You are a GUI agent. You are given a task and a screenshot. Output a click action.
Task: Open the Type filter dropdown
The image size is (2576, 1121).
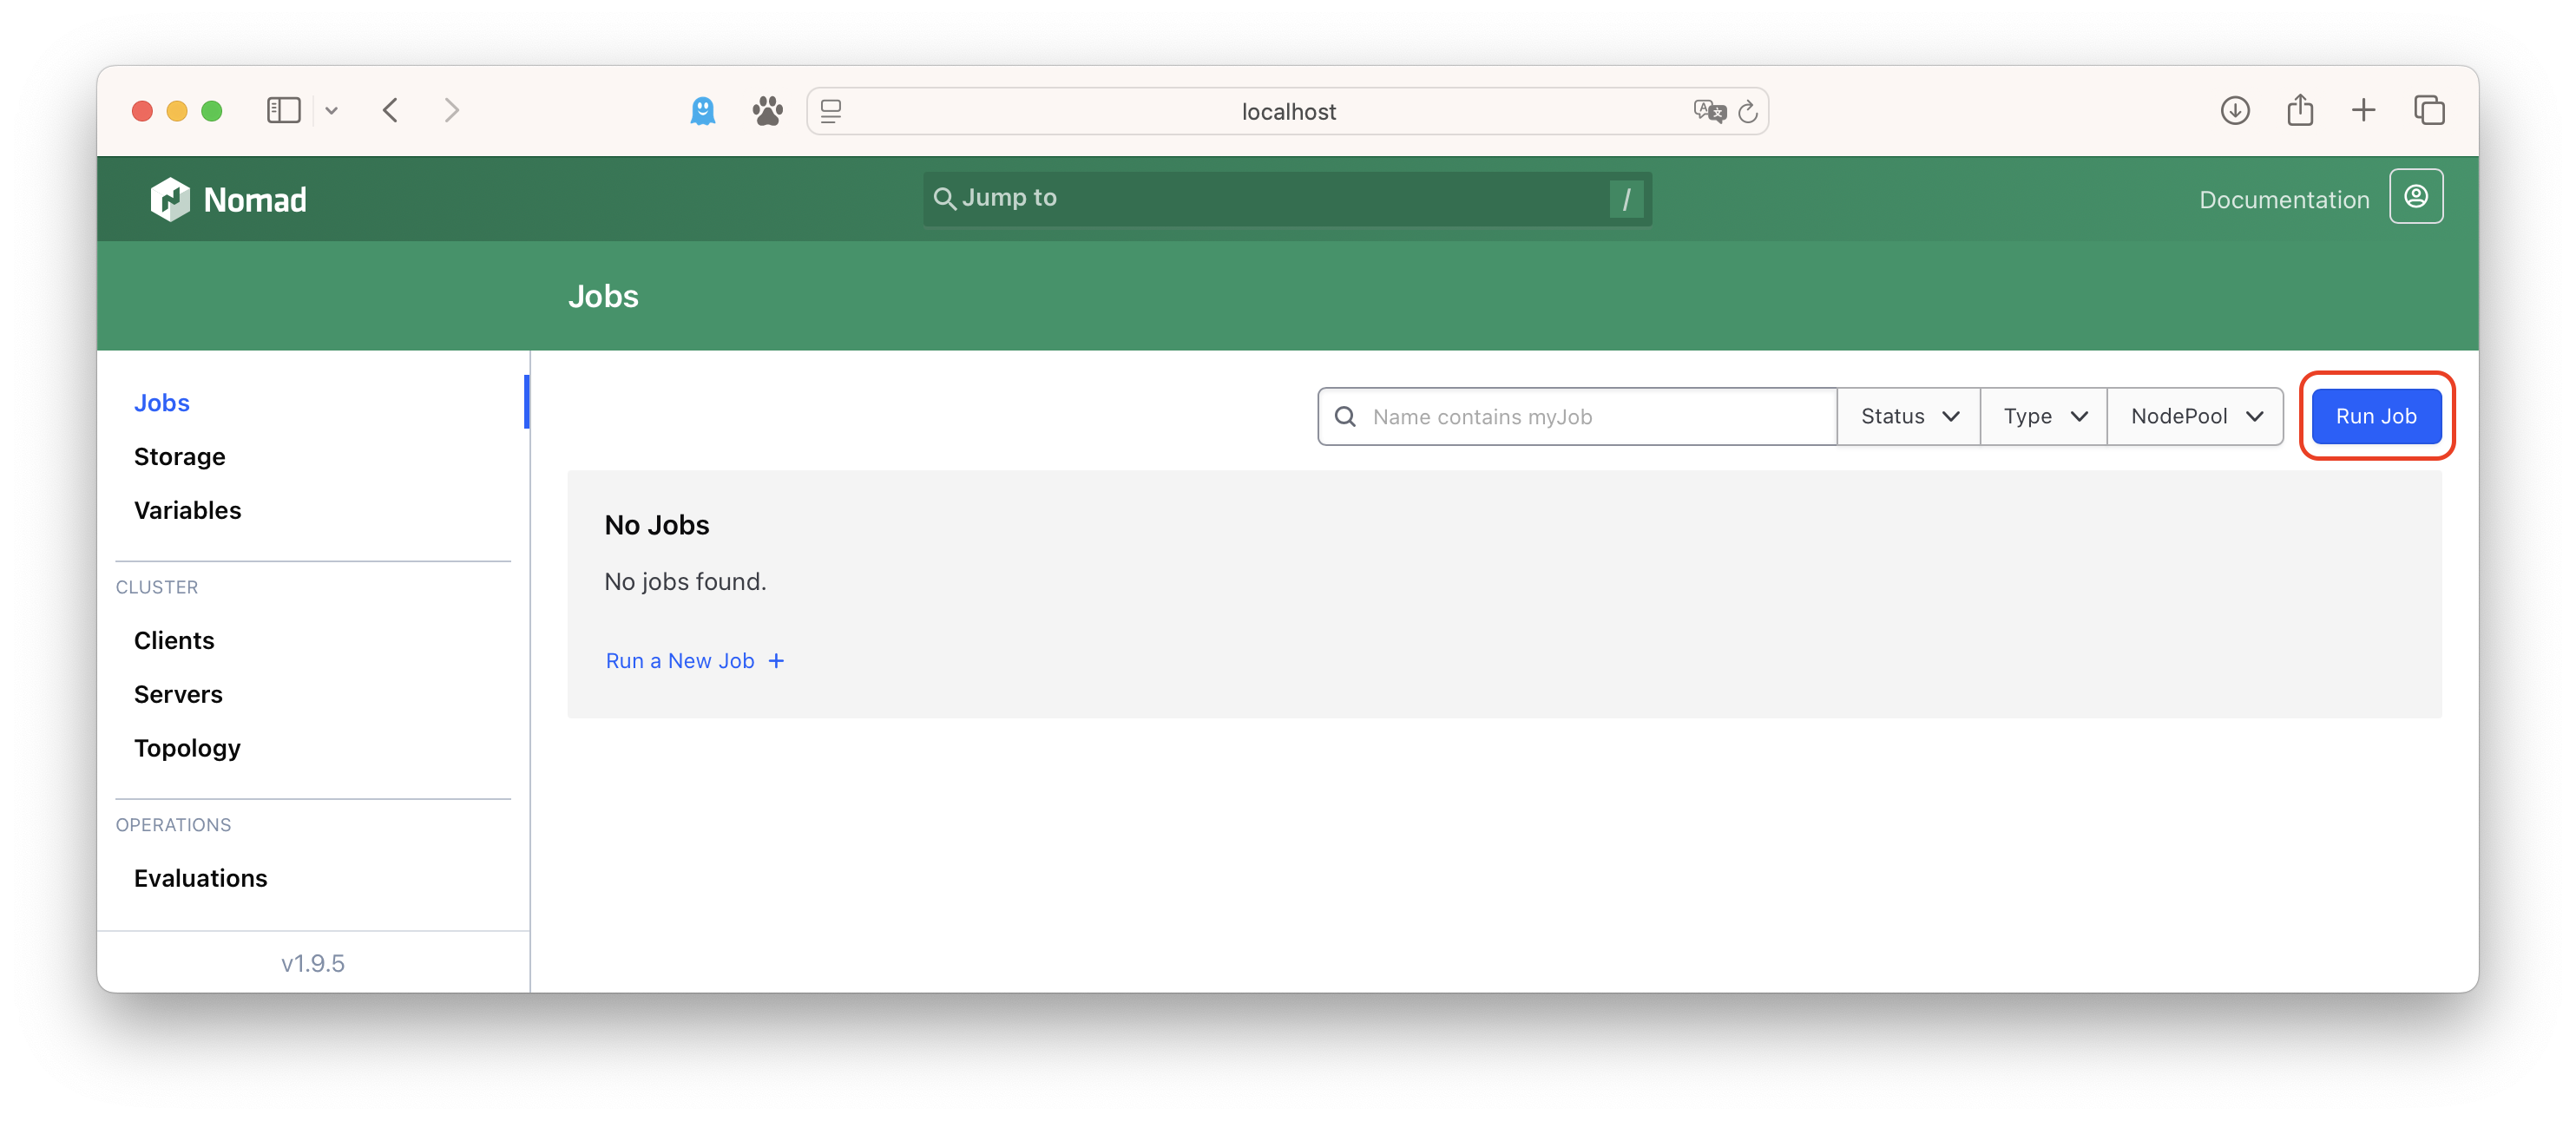(2043, 417)
